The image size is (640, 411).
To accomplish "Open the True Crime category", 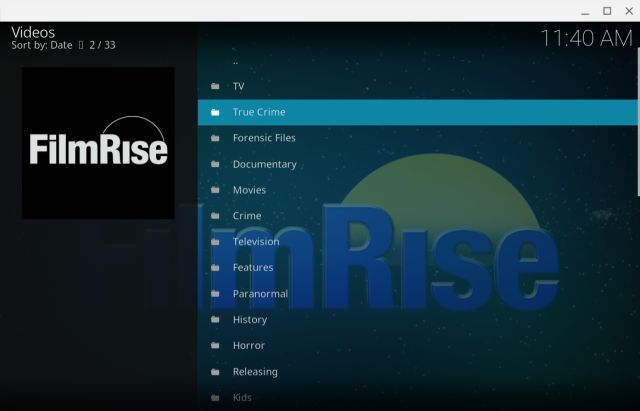I will (x=417, y=112).
